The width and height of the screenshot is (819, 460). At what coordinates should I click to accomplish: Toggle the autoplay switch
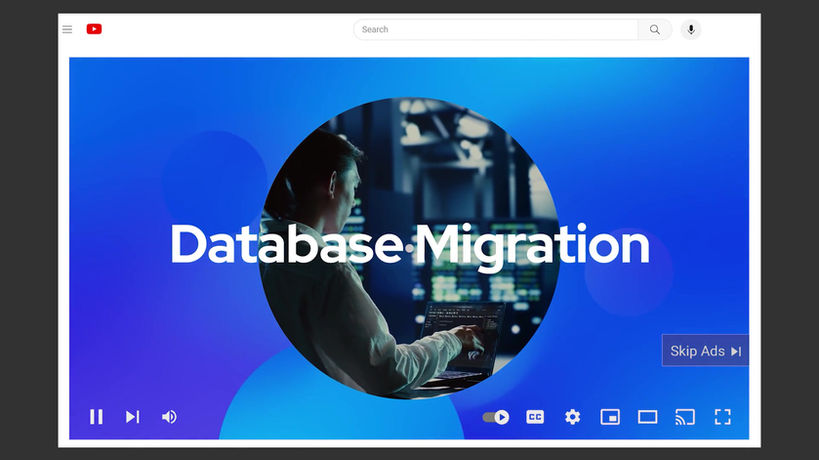tap(496, 417)
